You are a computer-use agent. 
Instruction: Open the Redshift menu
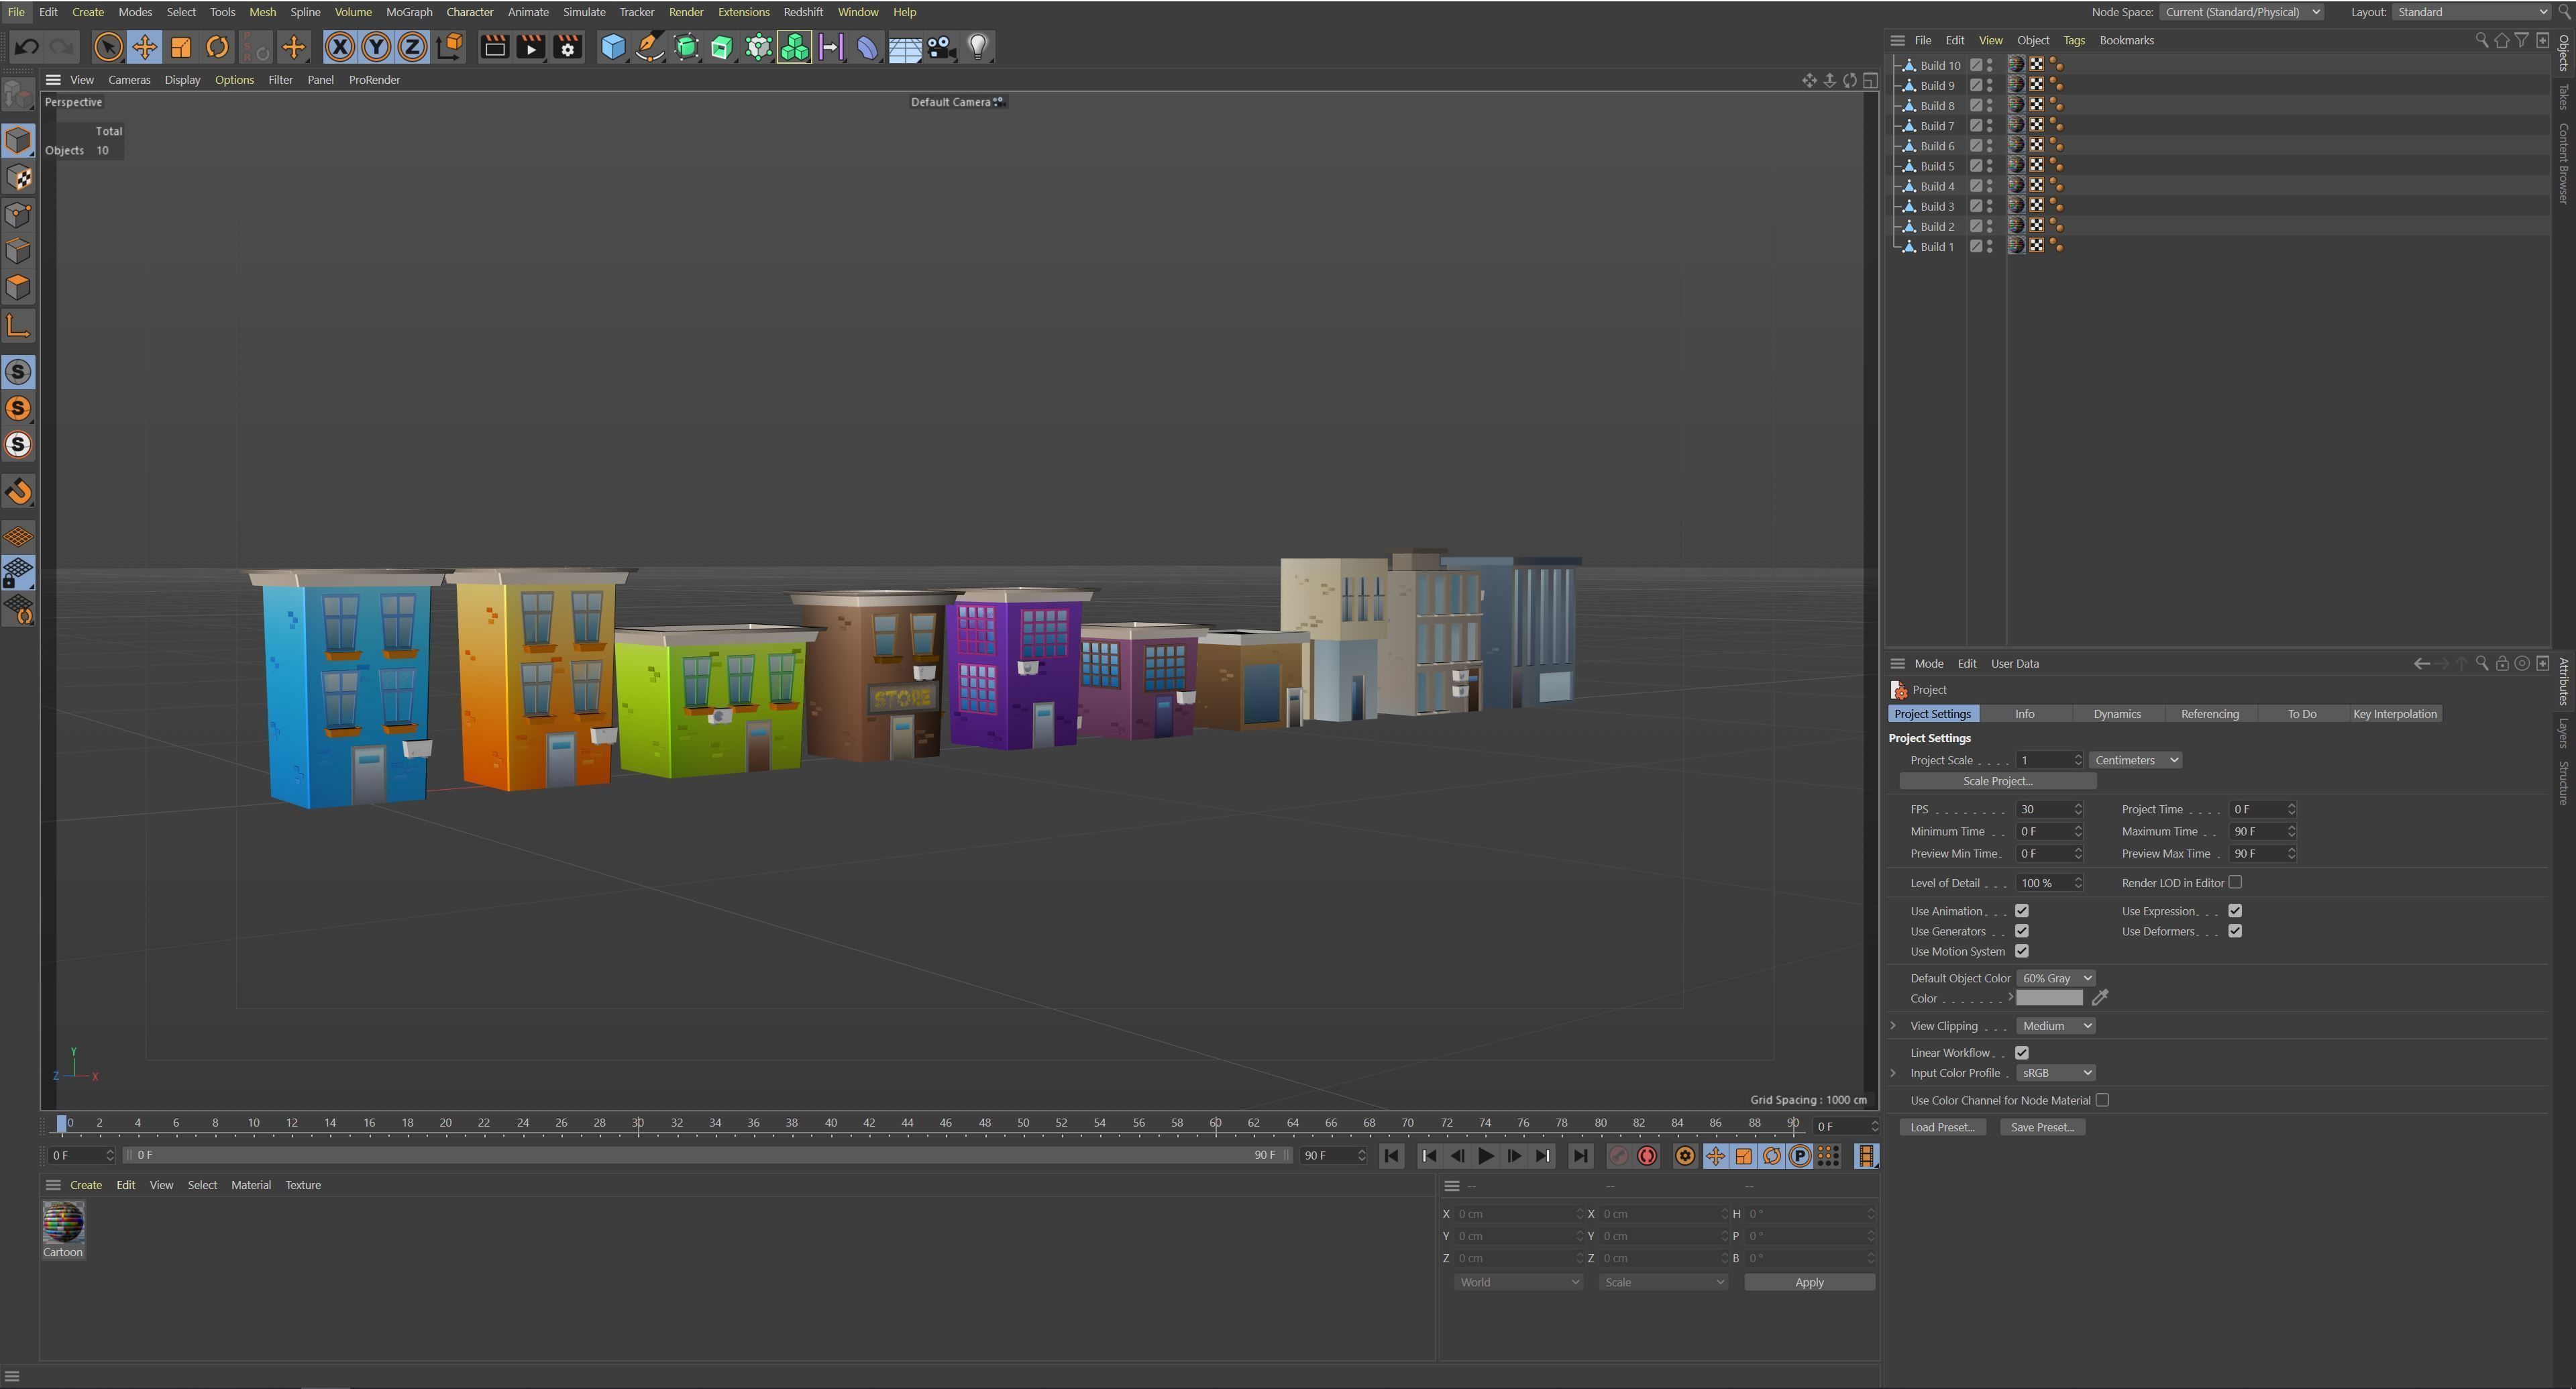pos(803,12)
